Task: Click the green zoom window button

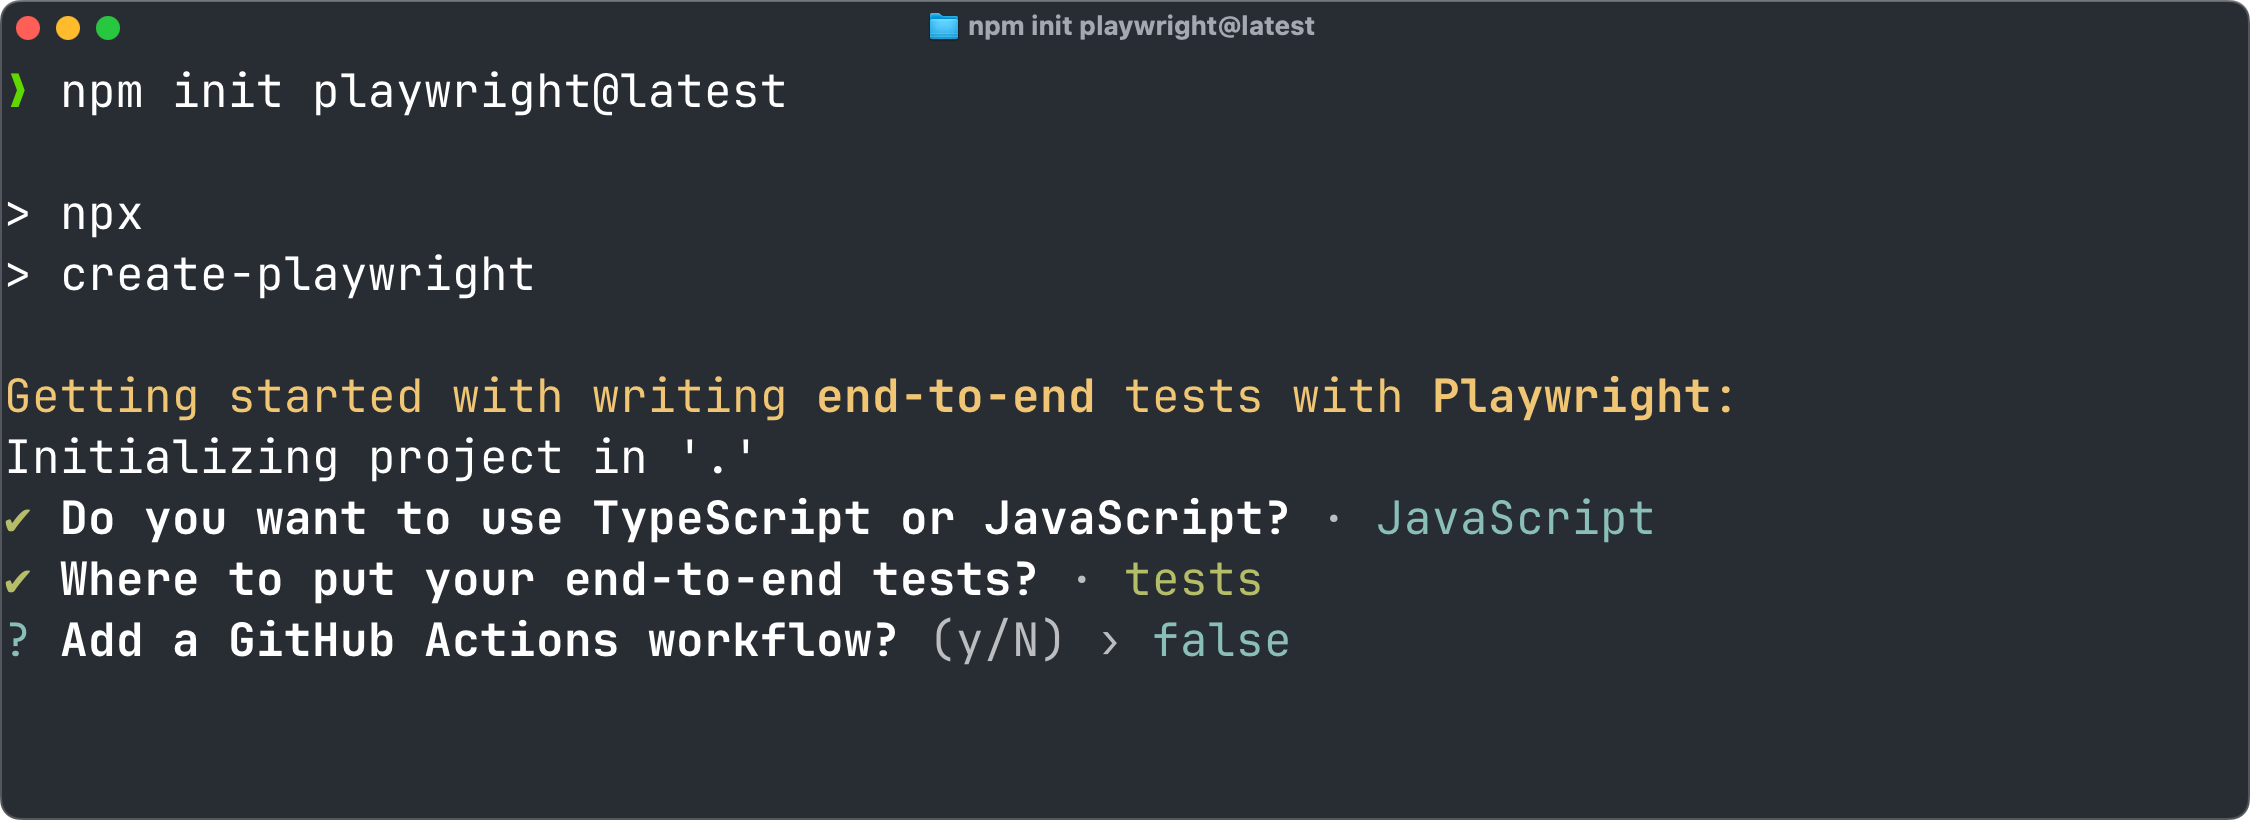Action: [x=108, y=28]
